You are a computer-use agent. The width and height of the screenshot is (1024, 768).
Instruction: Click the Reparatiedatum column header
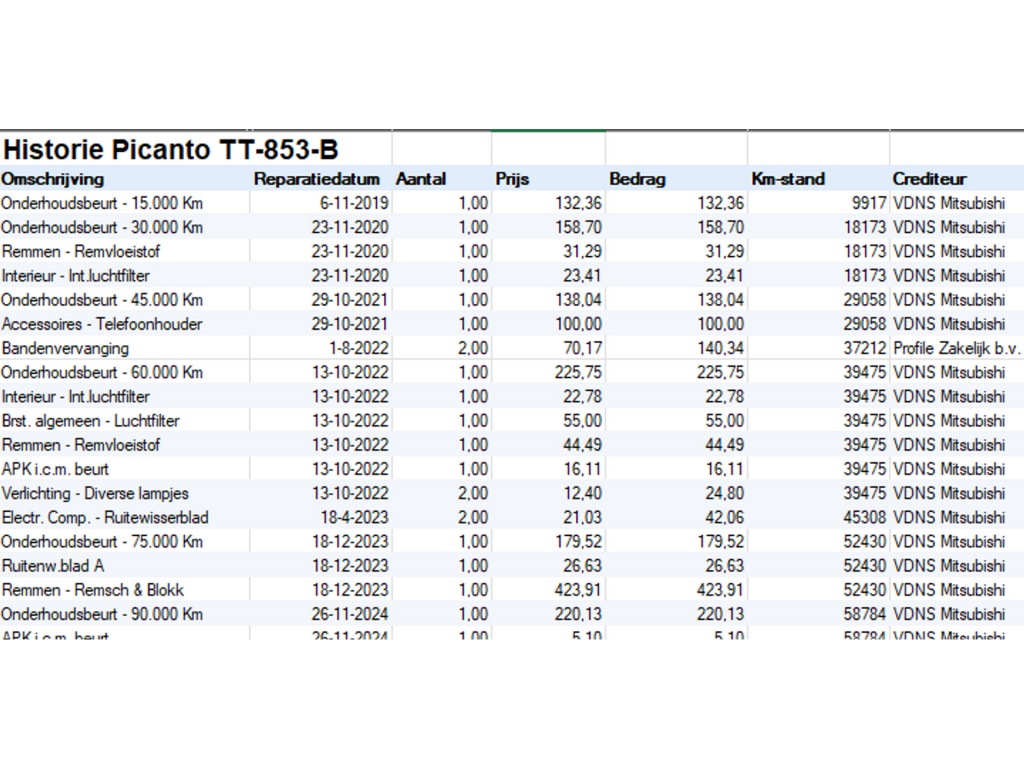(317, 179)
